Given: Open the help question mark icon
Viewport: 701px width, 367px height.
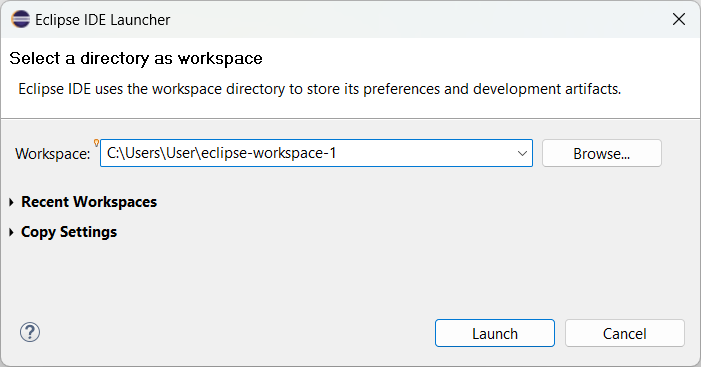Looking at the screenshot, I should click(30, 333).
